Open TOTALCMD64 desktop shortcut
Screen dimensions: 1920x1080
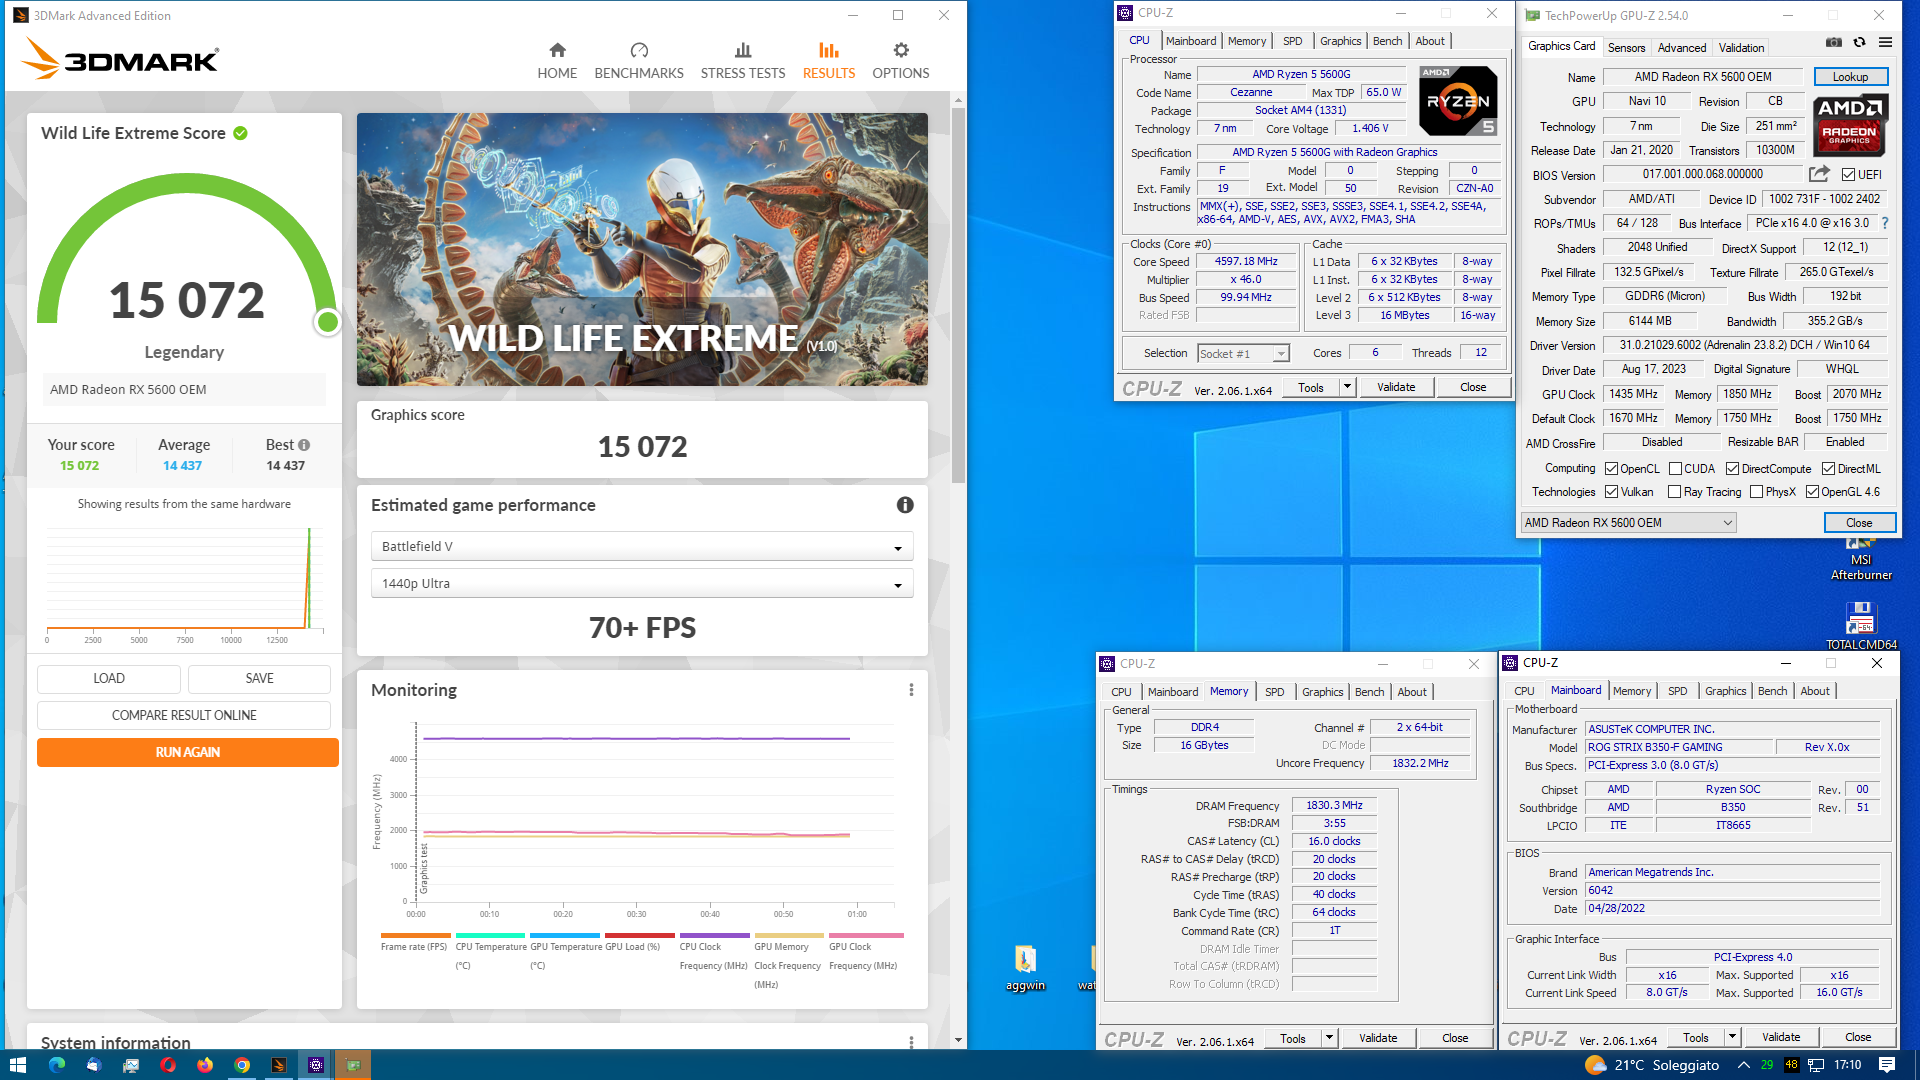point(1861,626)
